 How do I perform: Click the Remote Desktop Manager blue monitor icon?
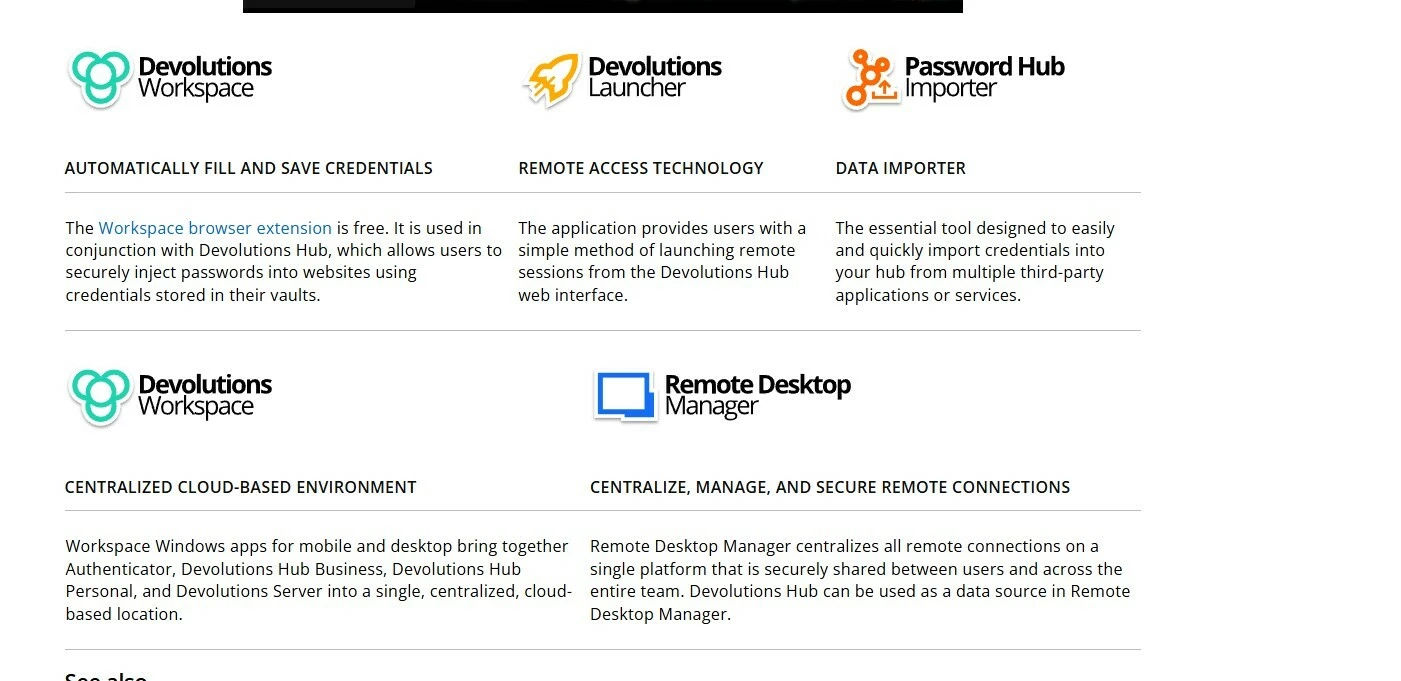[625, 396]
